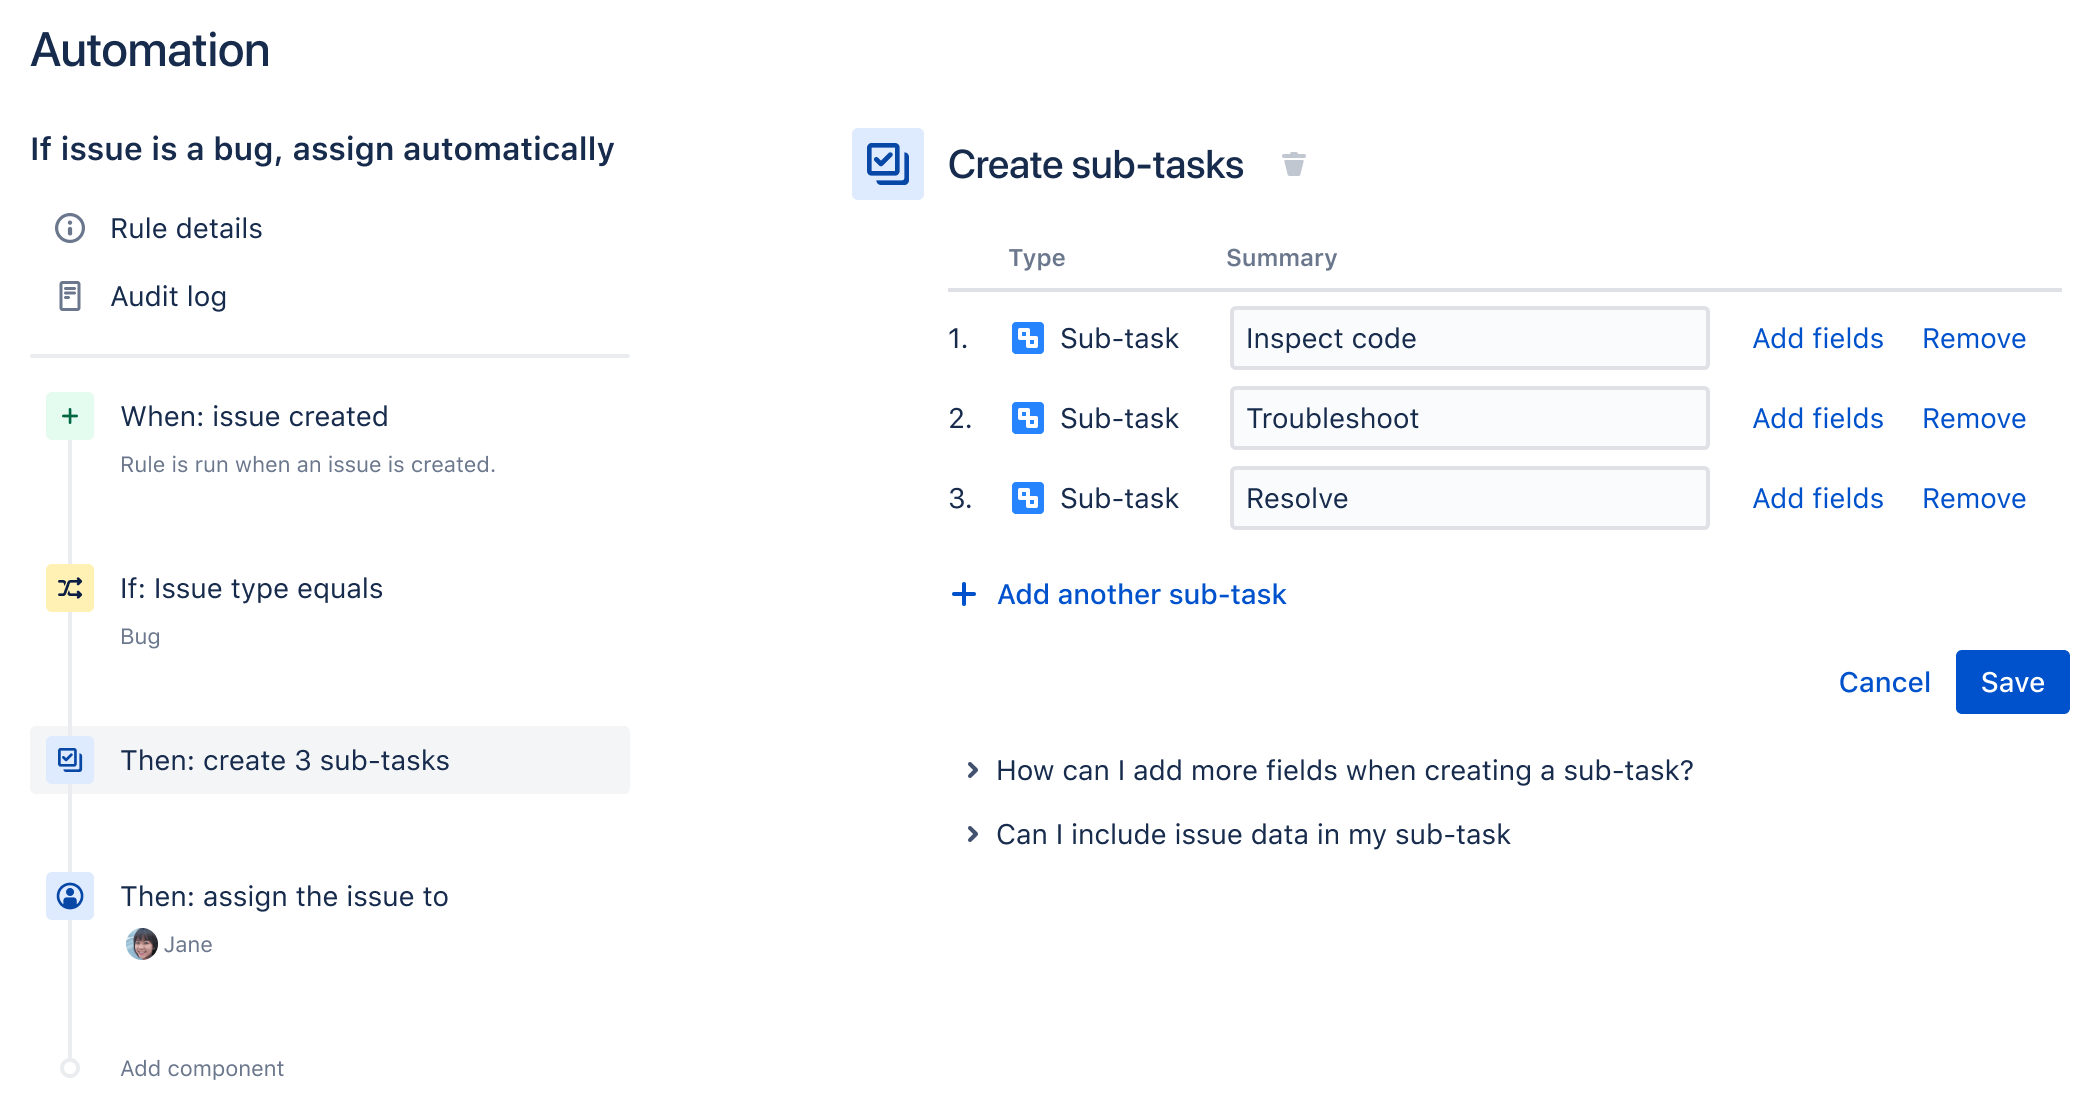Select the shuffle condition icon beside If
Viewport: 2100px width, 1102px height.
point(68,589)
